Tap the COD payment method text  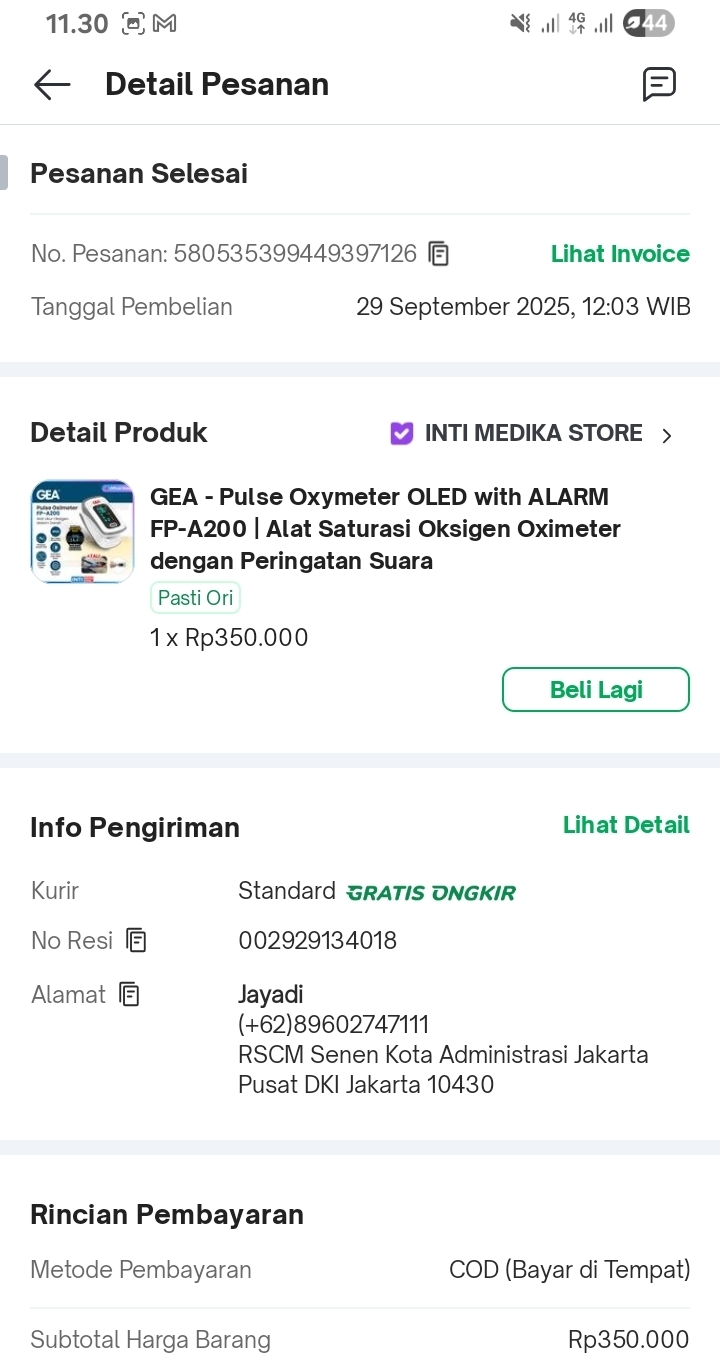[x=569, y=1270]
